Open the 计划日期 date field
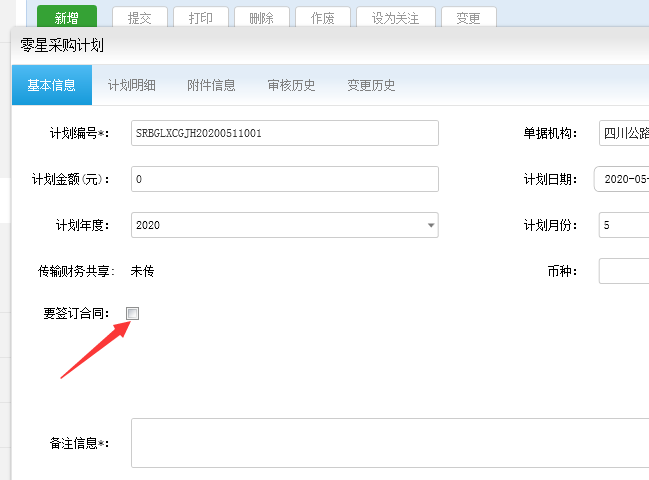The height and width of the screenshot is (480, 649). (x=622, y=179)
